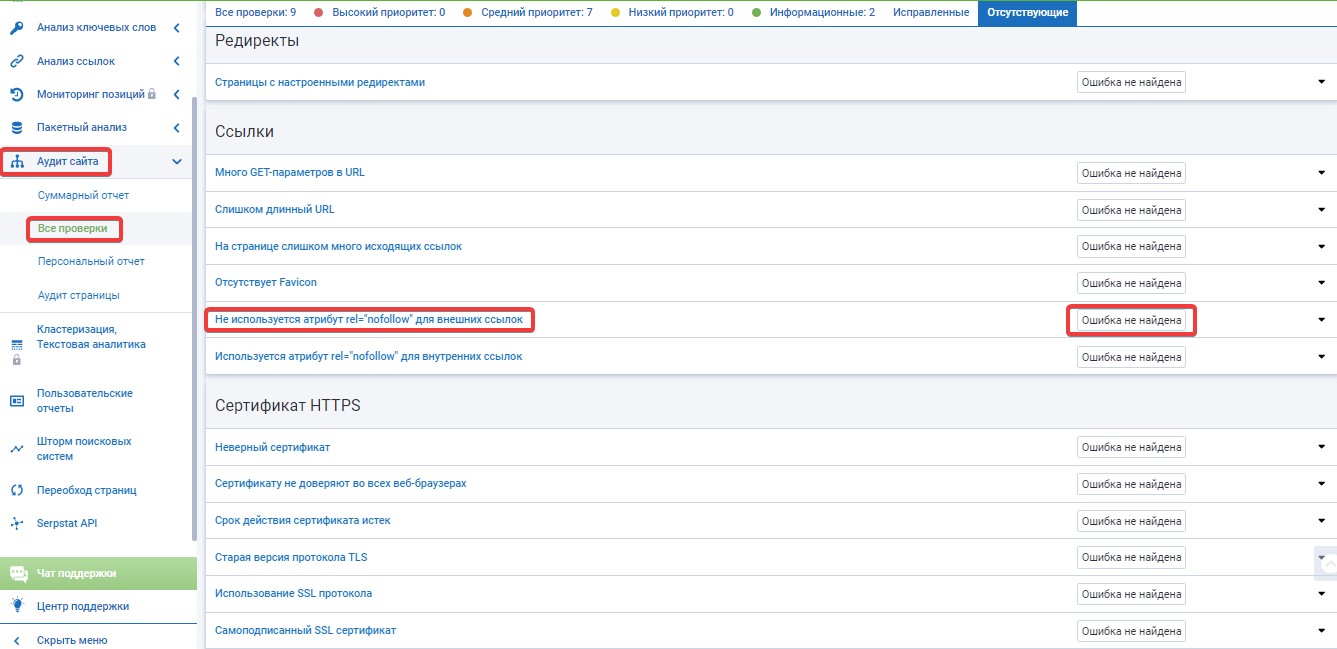Open Отсутствует Favicon check
The width and height of the screenshot is (1337, 649).
click(266, 283)
